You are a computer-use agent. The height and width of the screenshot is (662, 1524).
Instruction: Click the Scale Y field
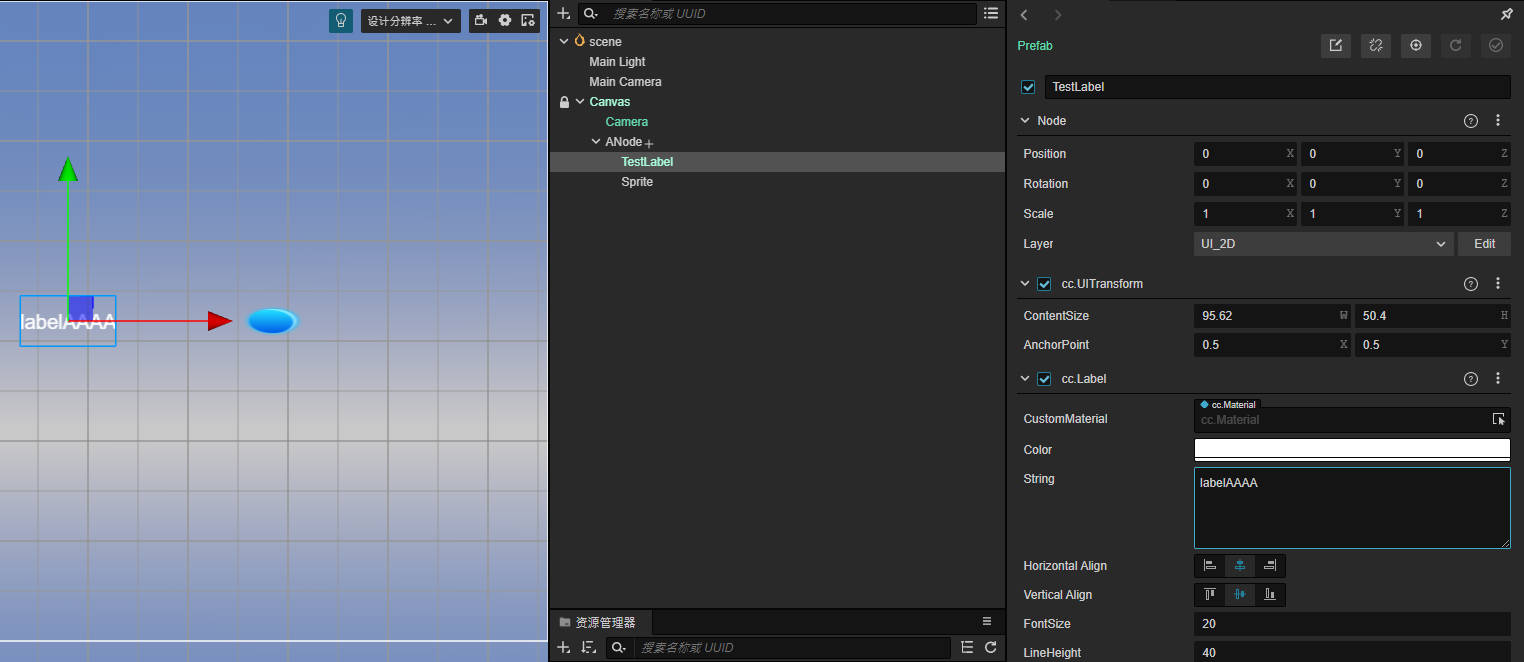click(x=1352, y=214)
